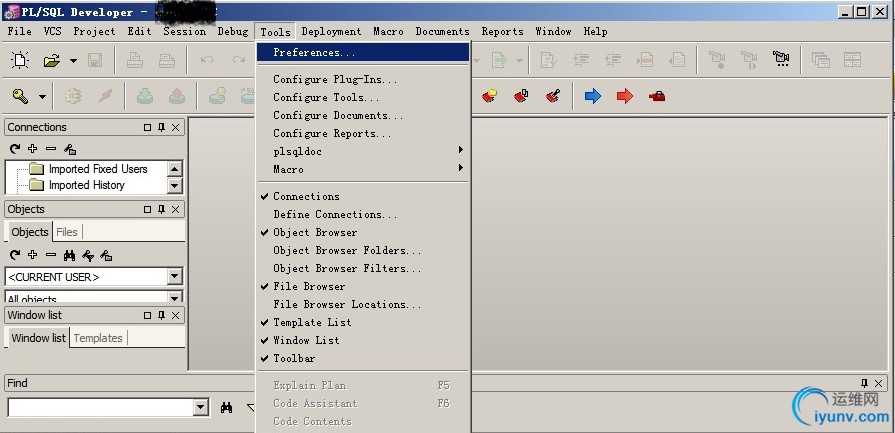Image resolution: width=895 pixels, height=433 pixels.
Task: Choose Object Browser Folders... menu entry
Action: 363,250
